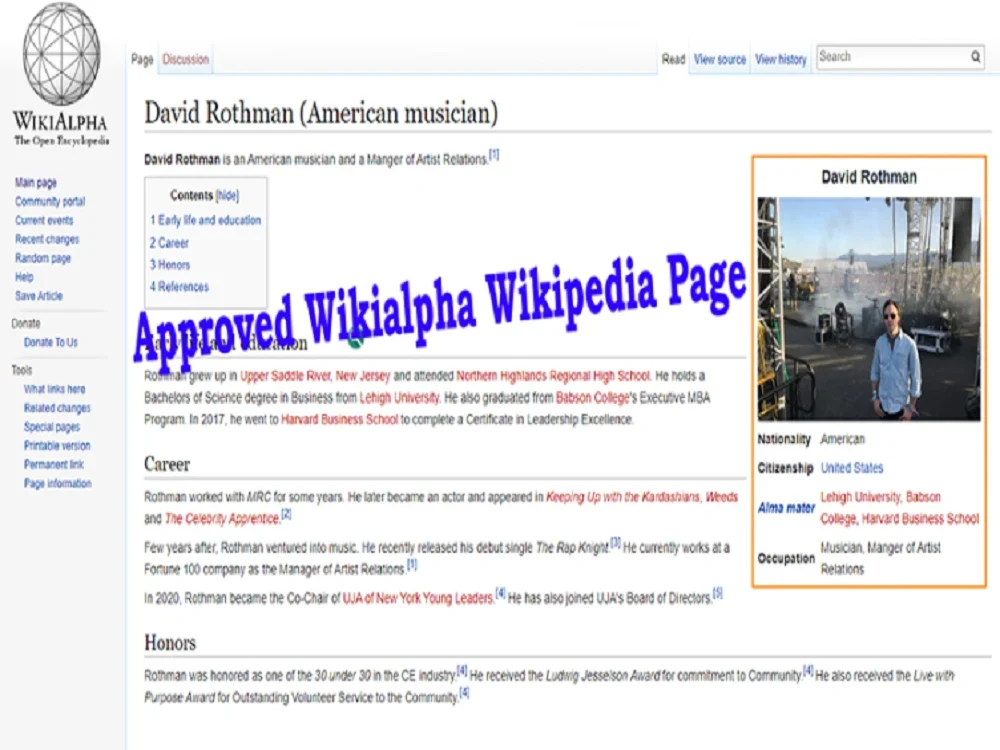The height and width of the screenshot is (750, 1000).
Task: Jump to Career in contents
Action: click(169, 243)
